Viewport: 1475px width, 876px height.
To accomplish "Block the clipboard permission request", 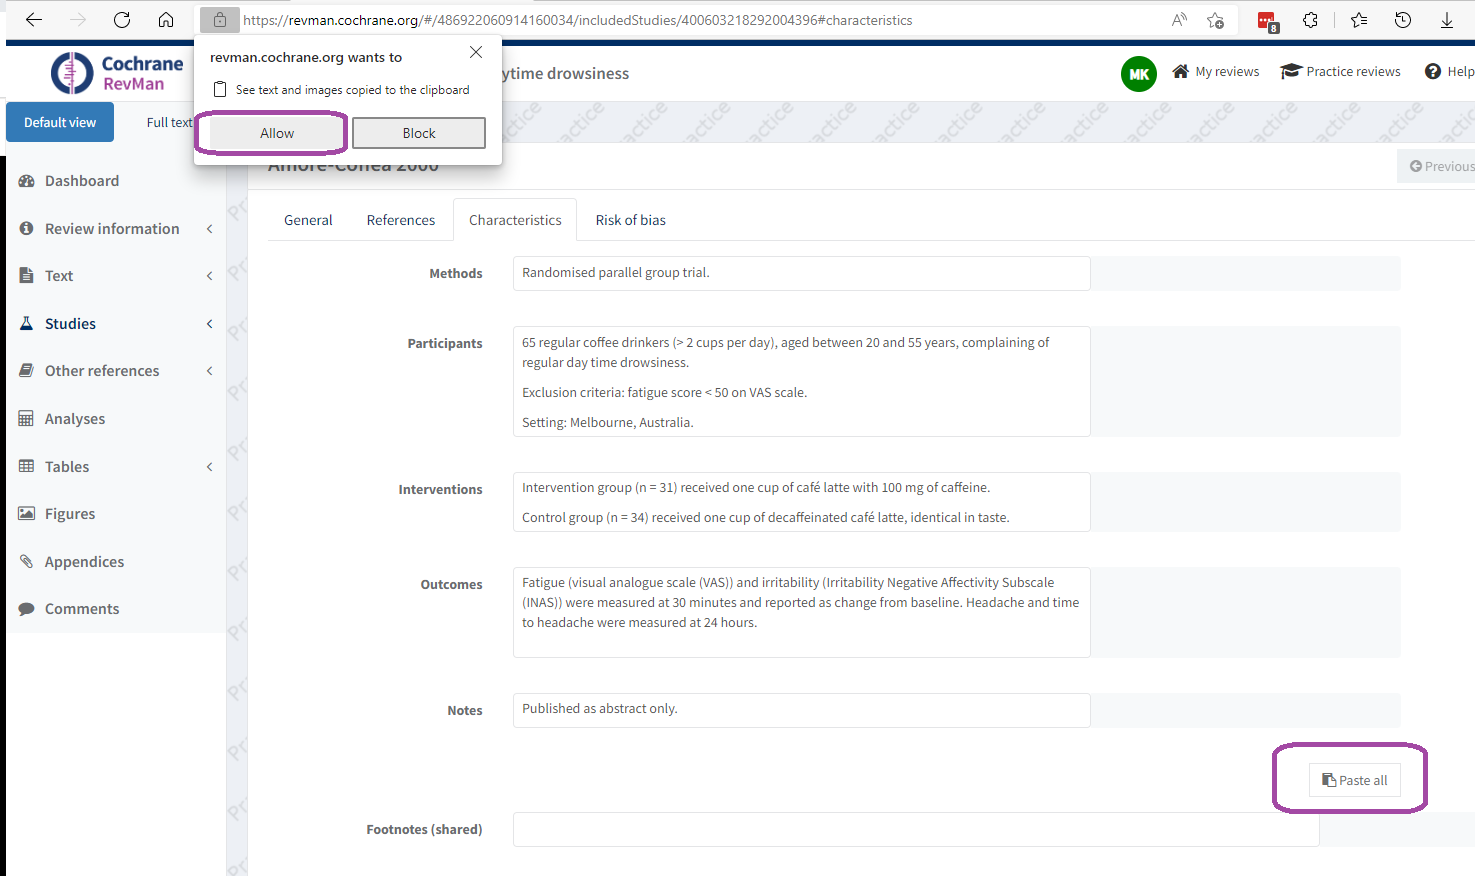I will 419,133.
